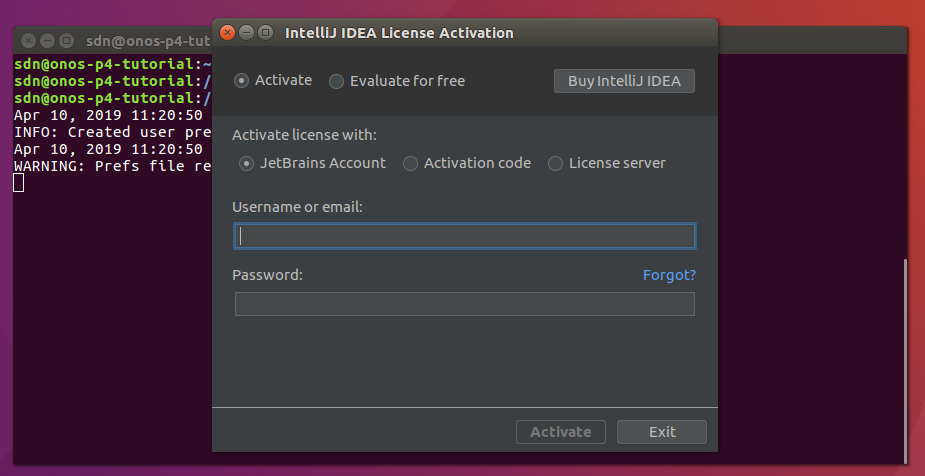Click the Exit button
This screenshot has height=476, width=925.
[x=662, y=432]
